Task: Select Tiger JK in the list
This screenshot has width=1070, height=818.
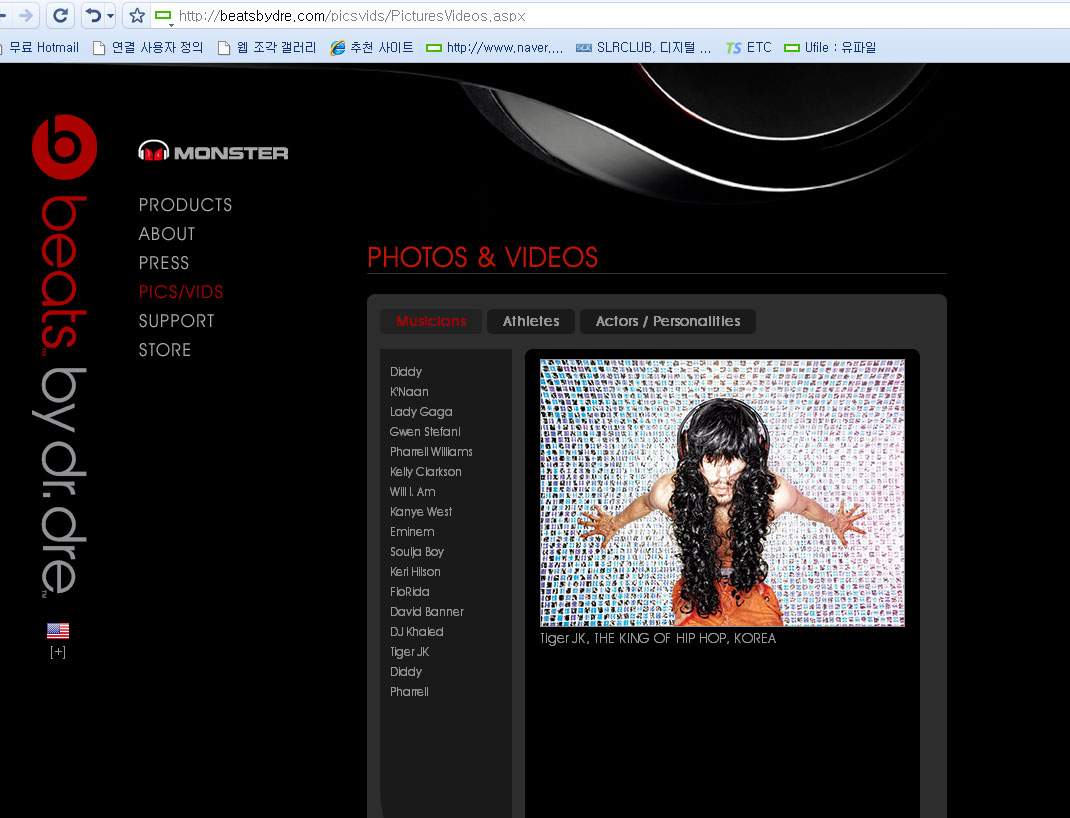Action: pos(409,652)
